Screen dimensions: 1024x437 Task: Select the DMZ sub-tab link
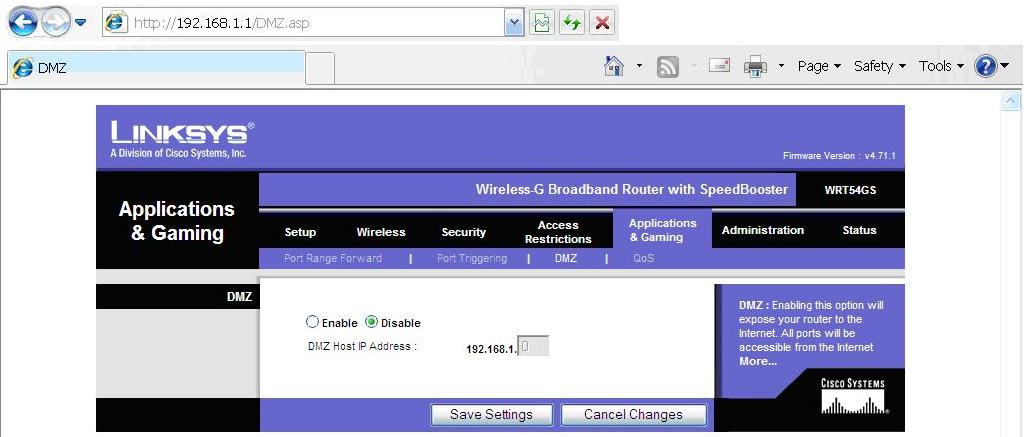(x=566, y=258)
